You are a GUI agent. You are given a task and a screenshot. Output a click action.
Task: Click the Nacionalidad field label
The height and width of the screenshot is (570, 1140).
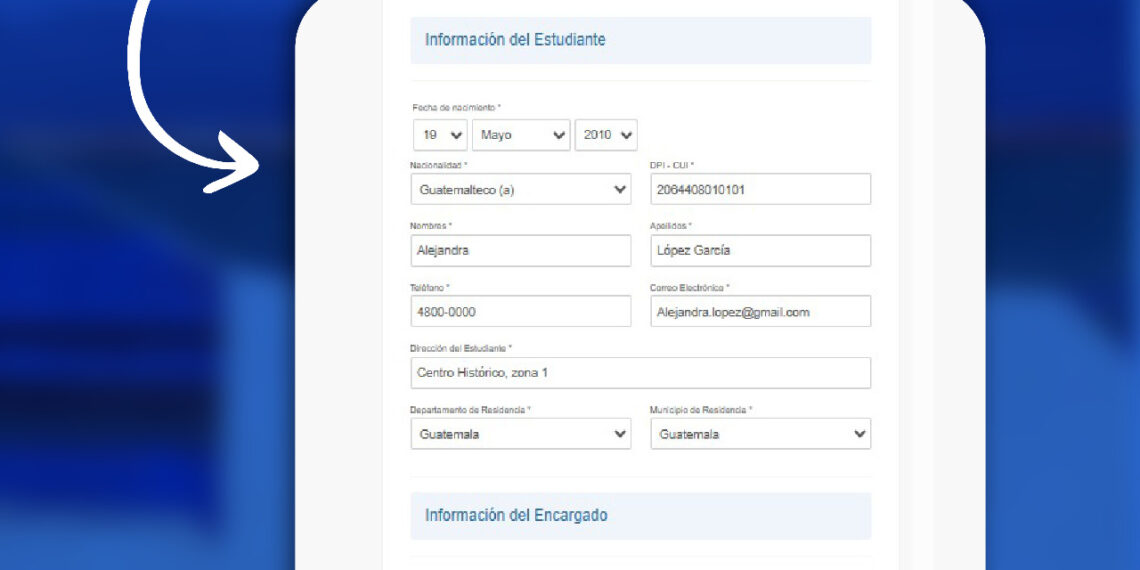click(x=438, y=165)
